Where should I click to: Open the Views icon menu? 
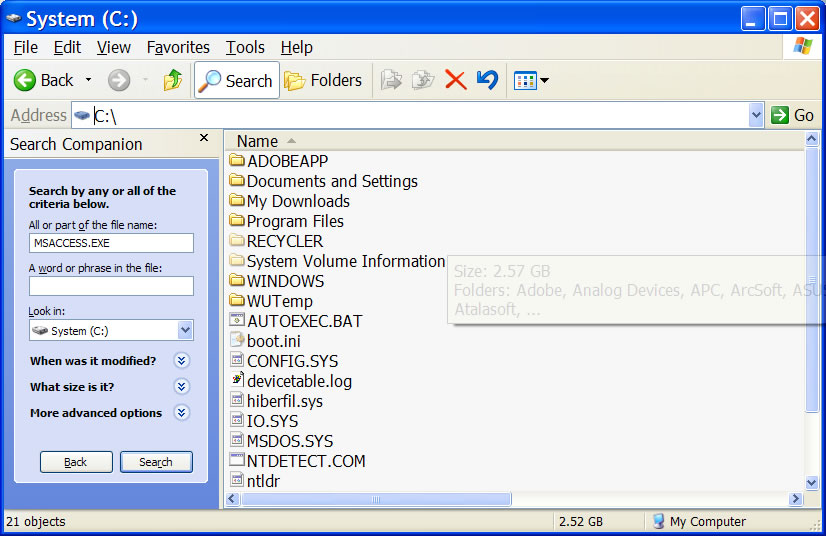click(x=531, y=81)
